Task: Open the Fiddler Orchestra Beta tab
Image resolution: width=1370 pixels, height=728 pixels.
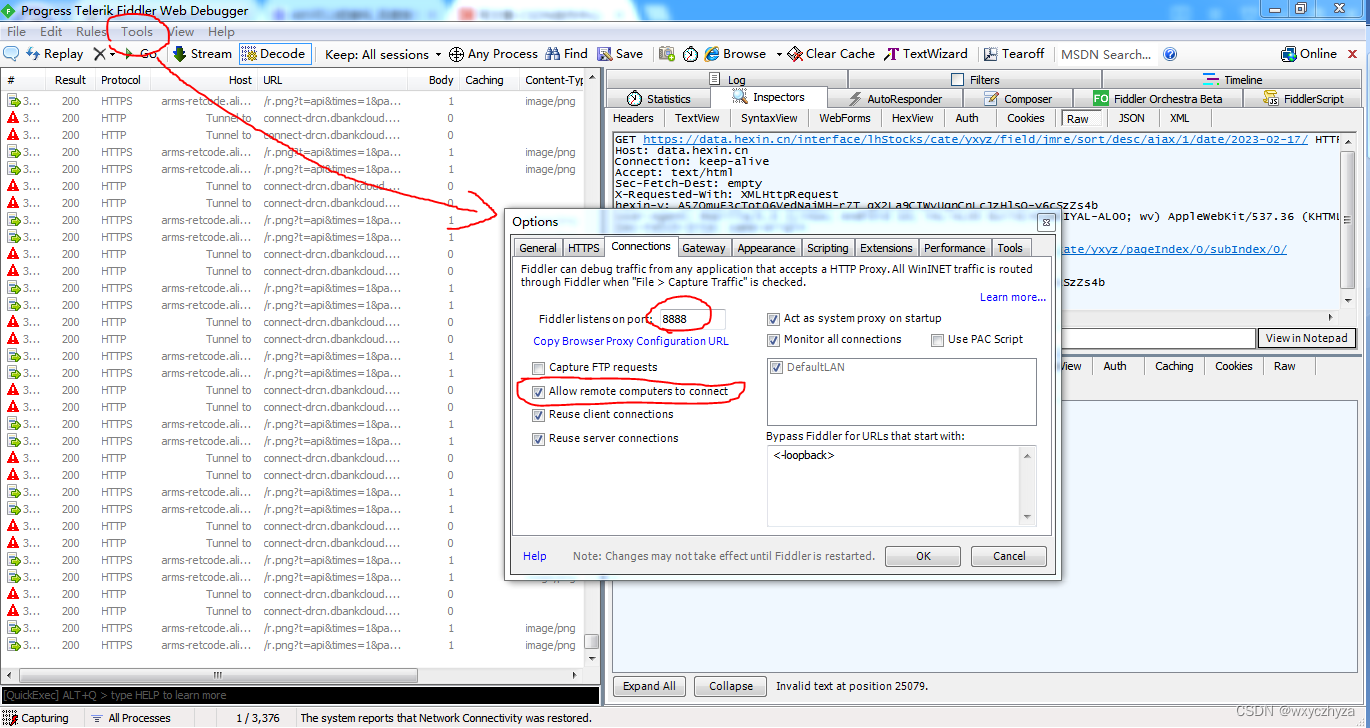Action: pyautogui.click(x=1158, y=98)
